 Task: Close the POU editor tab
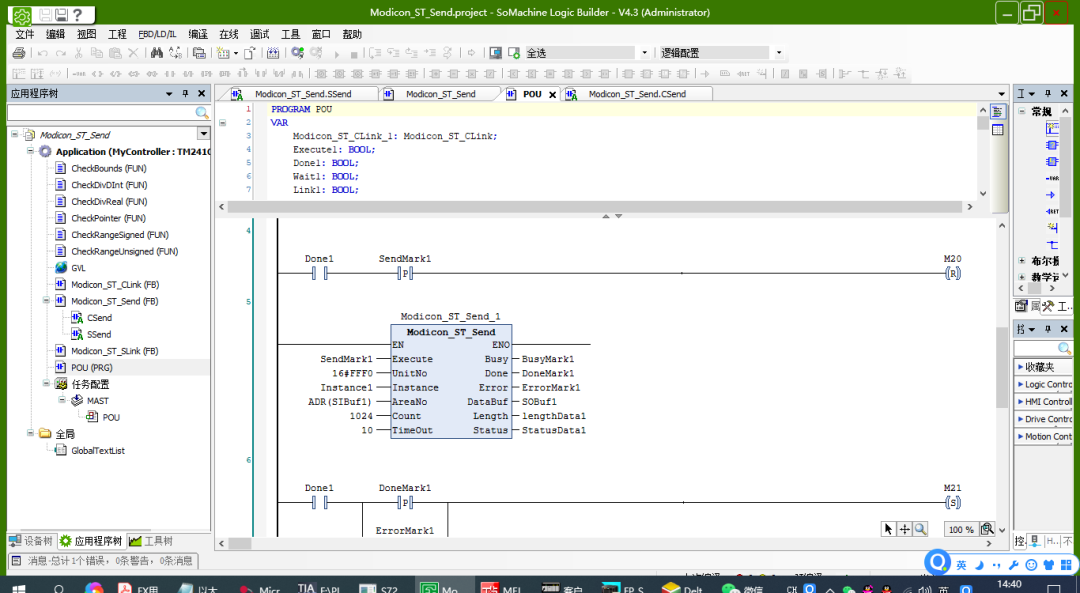click(x=552, y=95)
